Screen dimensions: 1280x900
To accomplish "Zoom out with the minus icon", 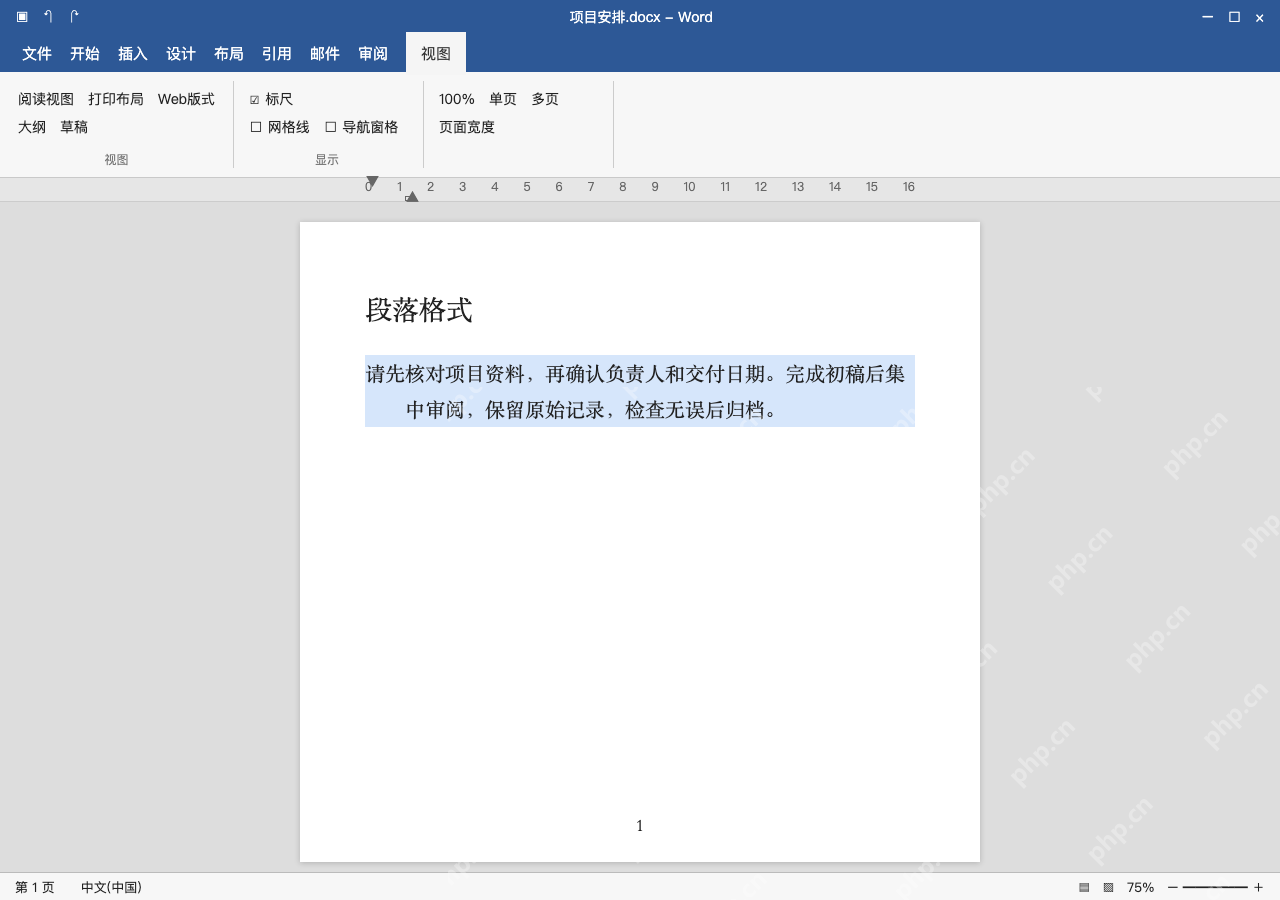I will tap(1172, 887).
